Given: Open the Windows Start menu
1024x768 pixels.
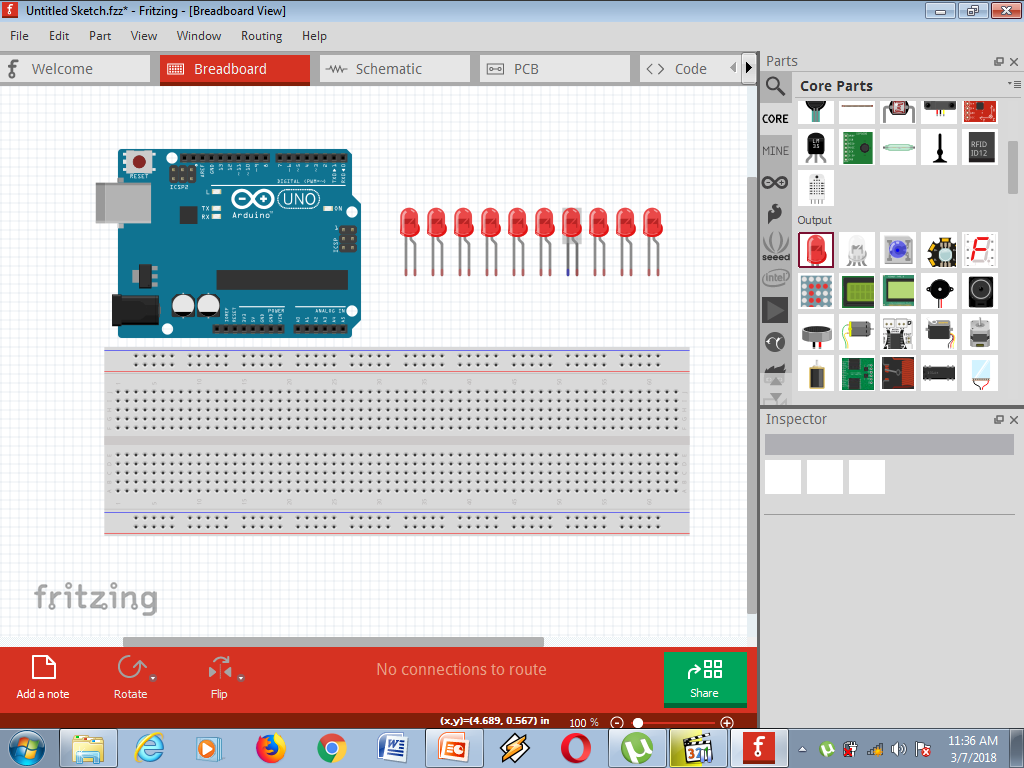Looking at the screenshot, I should [x=27, y=748].
